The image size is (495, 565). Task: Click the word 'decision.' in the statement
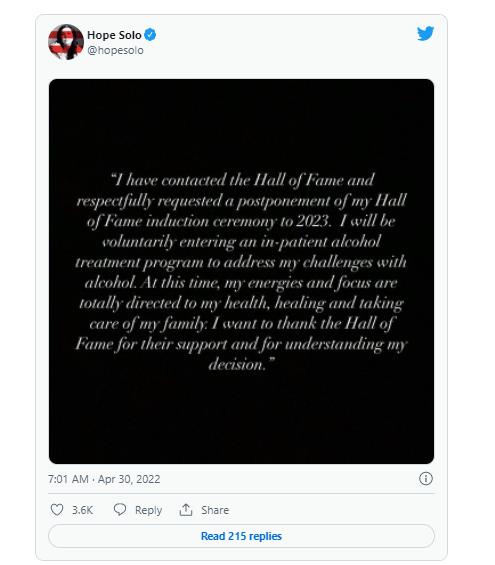pos(237,365)
